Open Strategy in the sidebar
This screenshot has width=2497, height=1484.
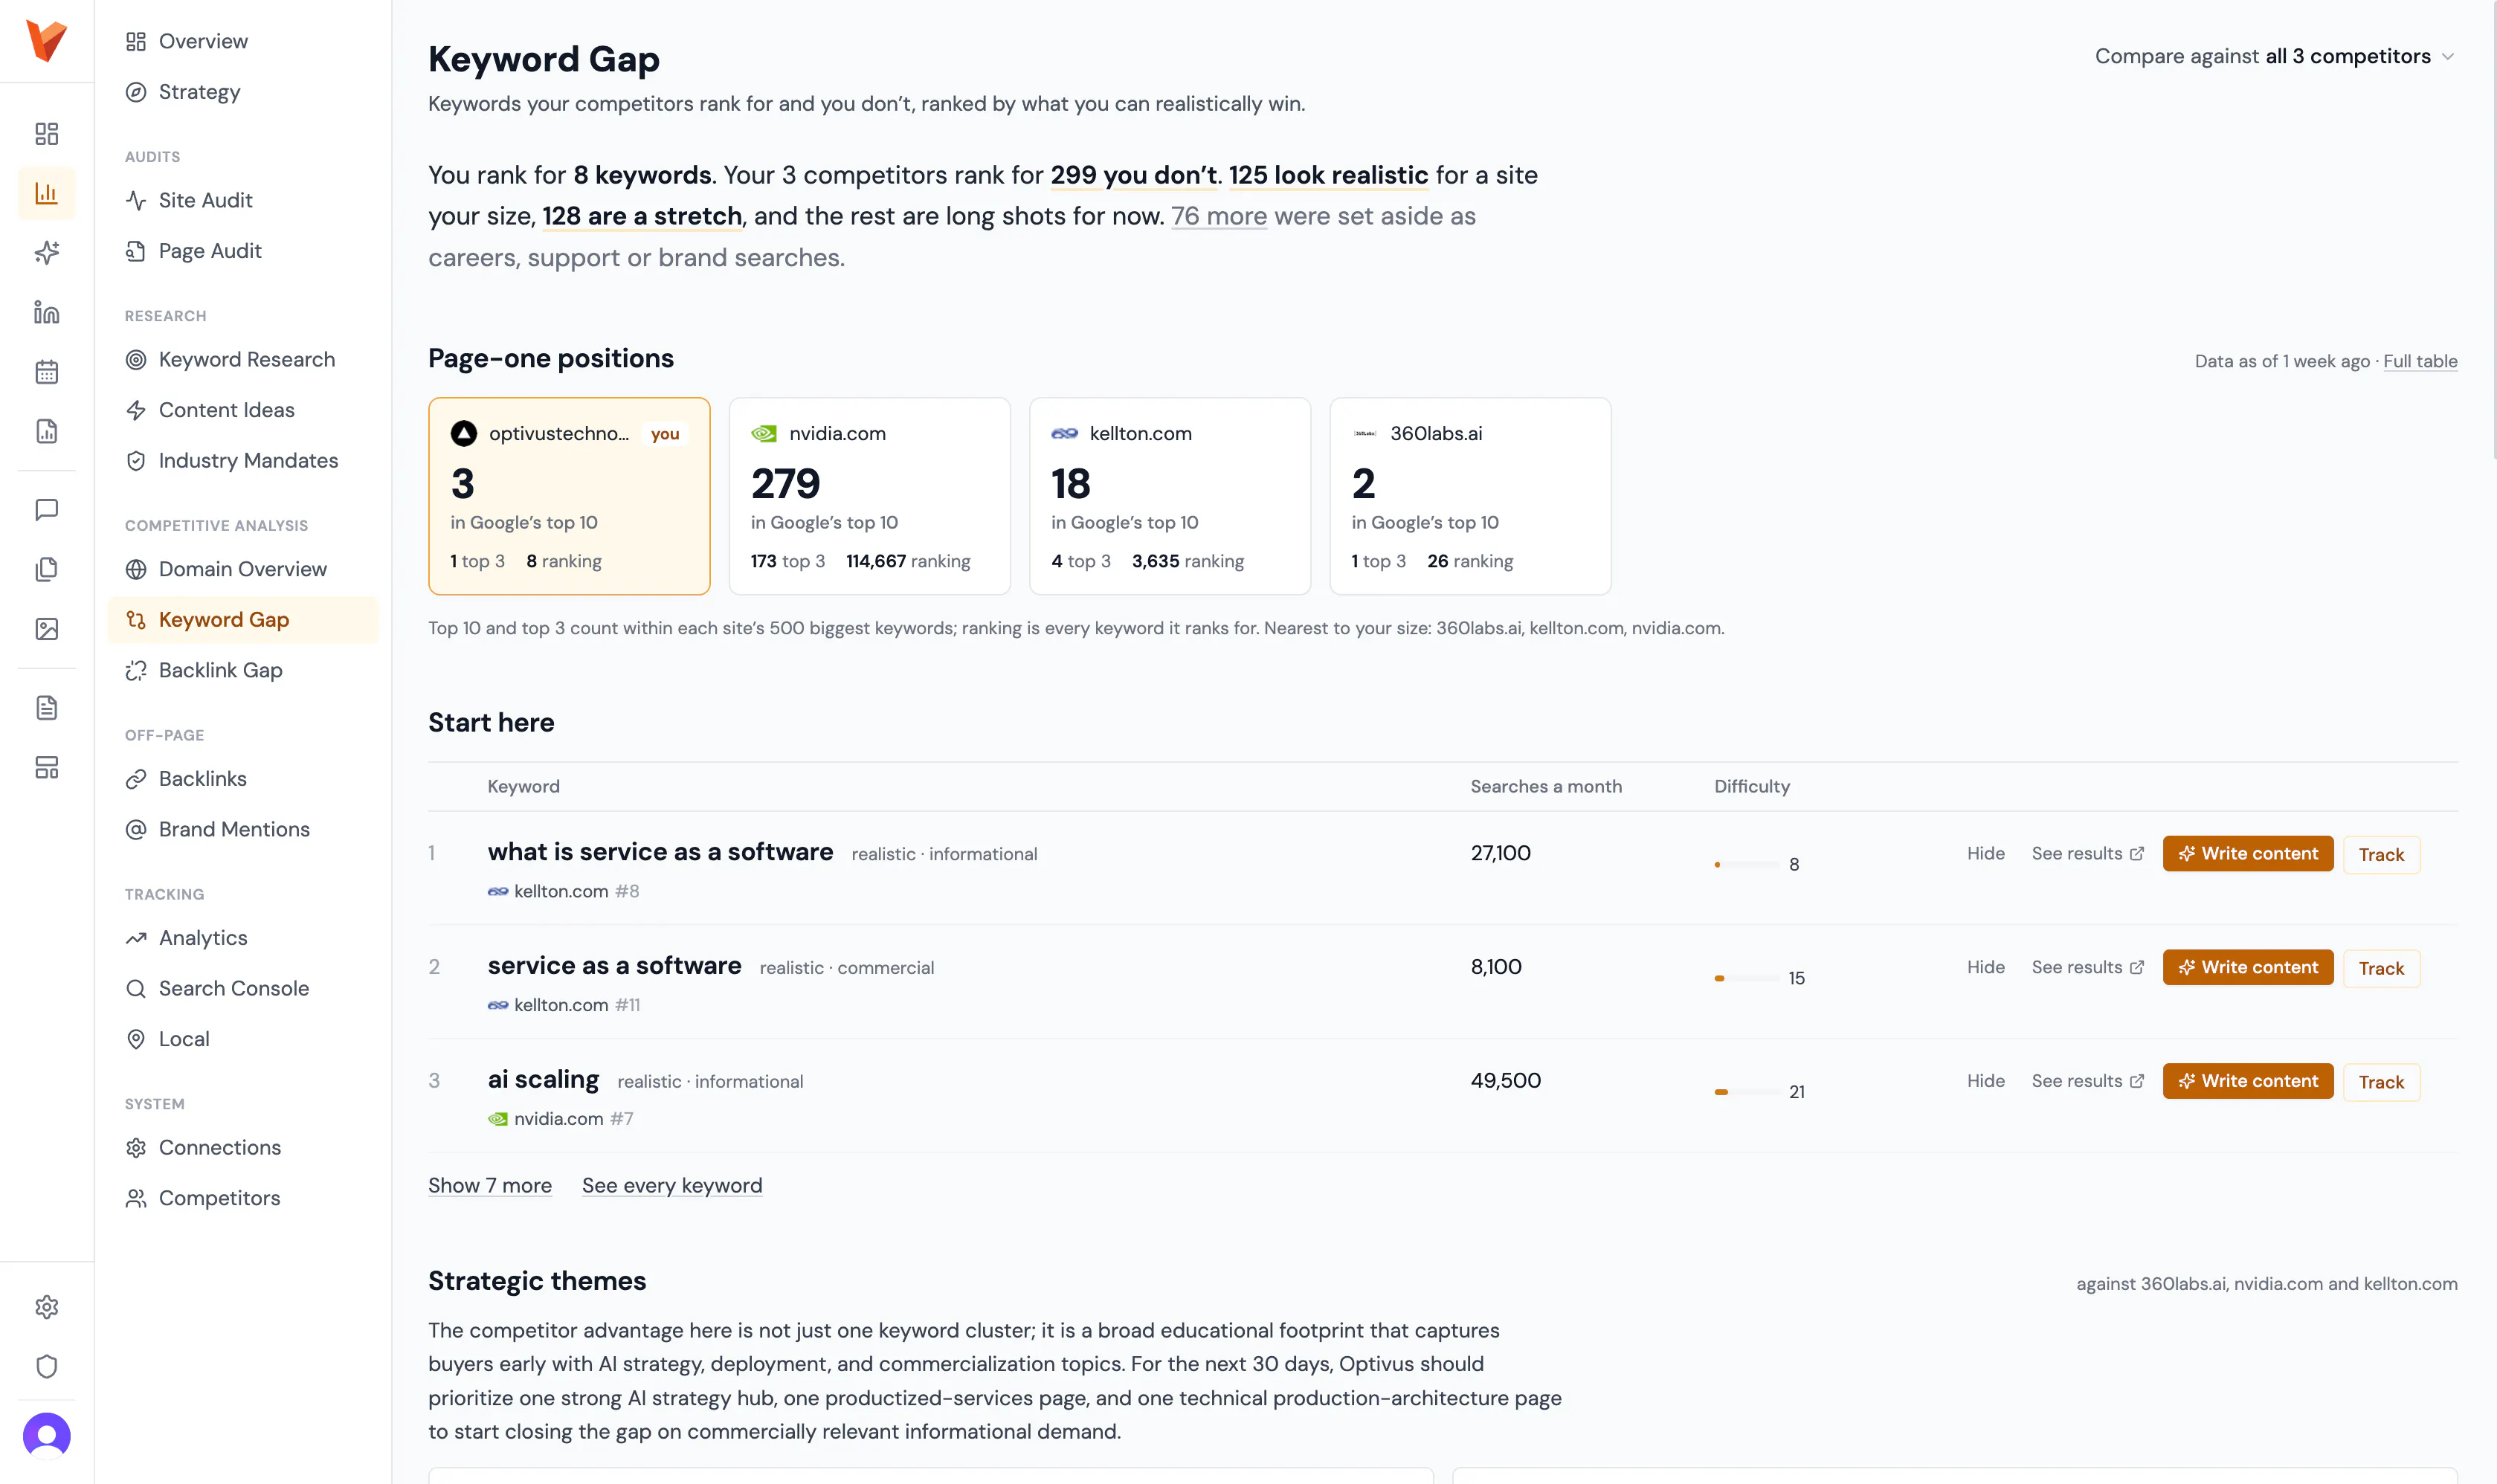pos(243,92)
